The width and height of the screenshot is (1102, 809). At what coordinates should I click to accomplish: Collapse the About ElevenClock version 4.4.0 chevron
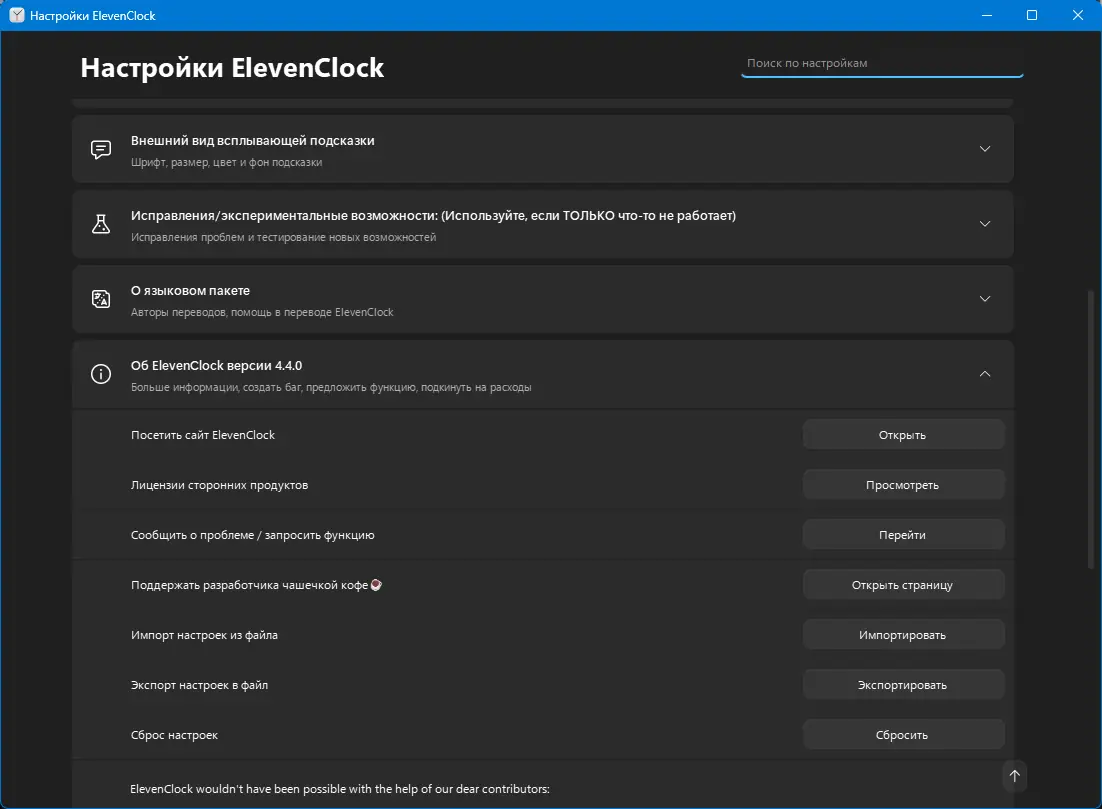click(985, 374)
